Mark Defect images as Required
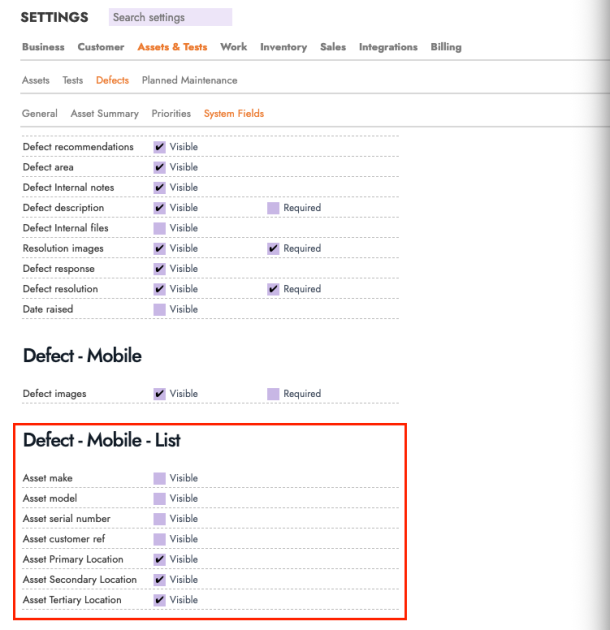The width and height of the screenshot is (610, 630). click(273, 394)
